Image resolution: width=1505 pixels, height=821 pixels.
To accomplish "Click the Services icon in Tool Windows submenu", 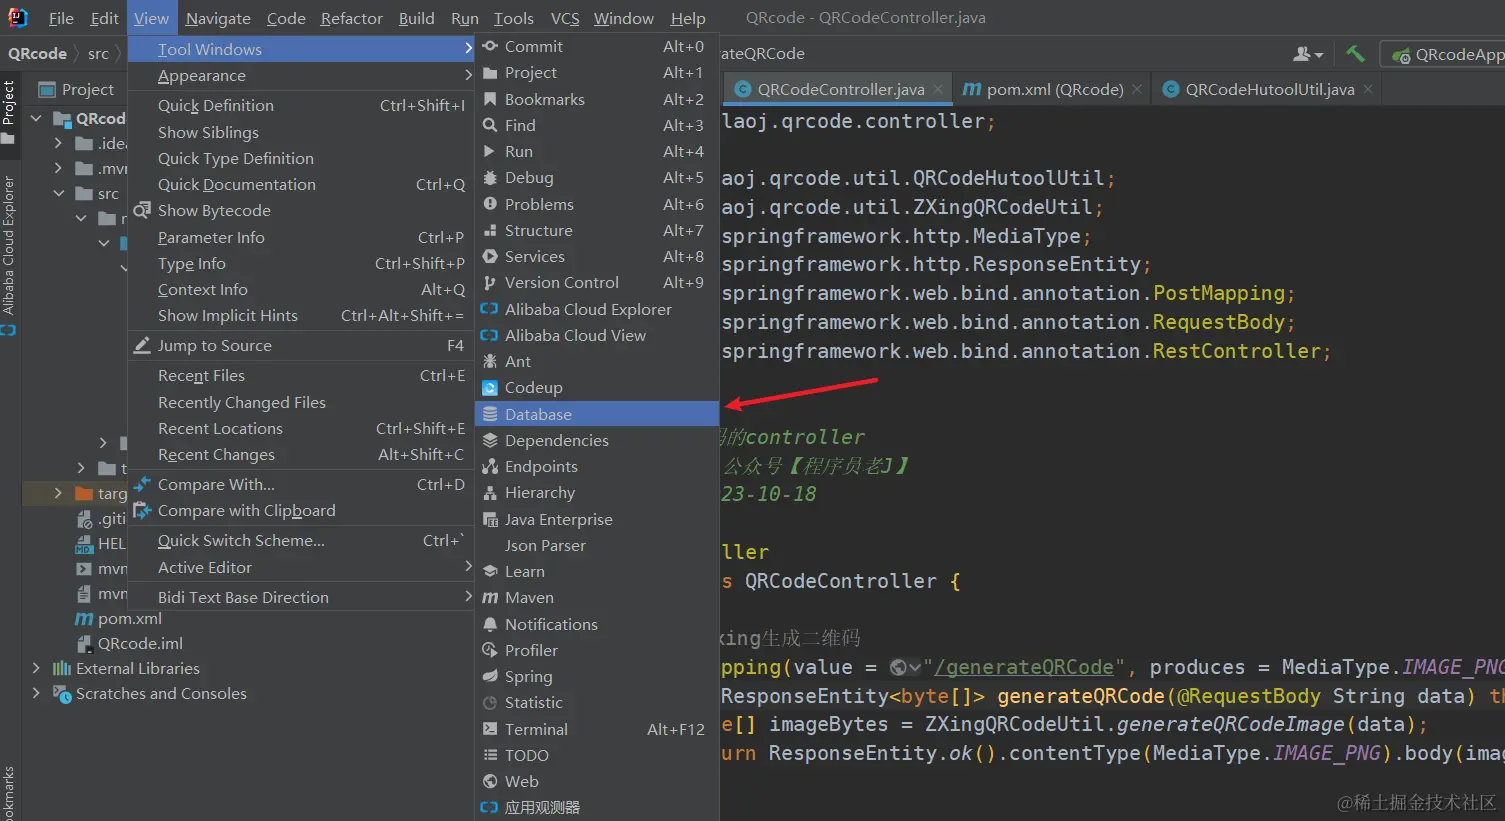I will click(x=490, y=256).
